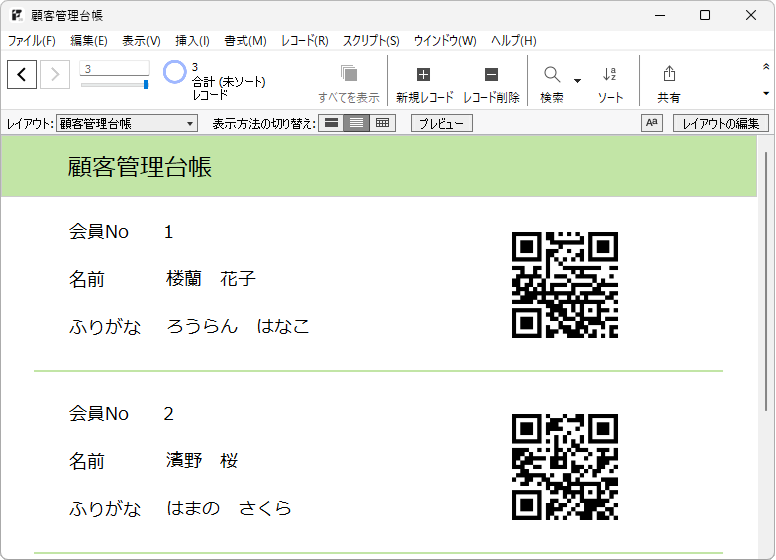
Task: Click the record navigation slider handle
Action: (146, 85)
